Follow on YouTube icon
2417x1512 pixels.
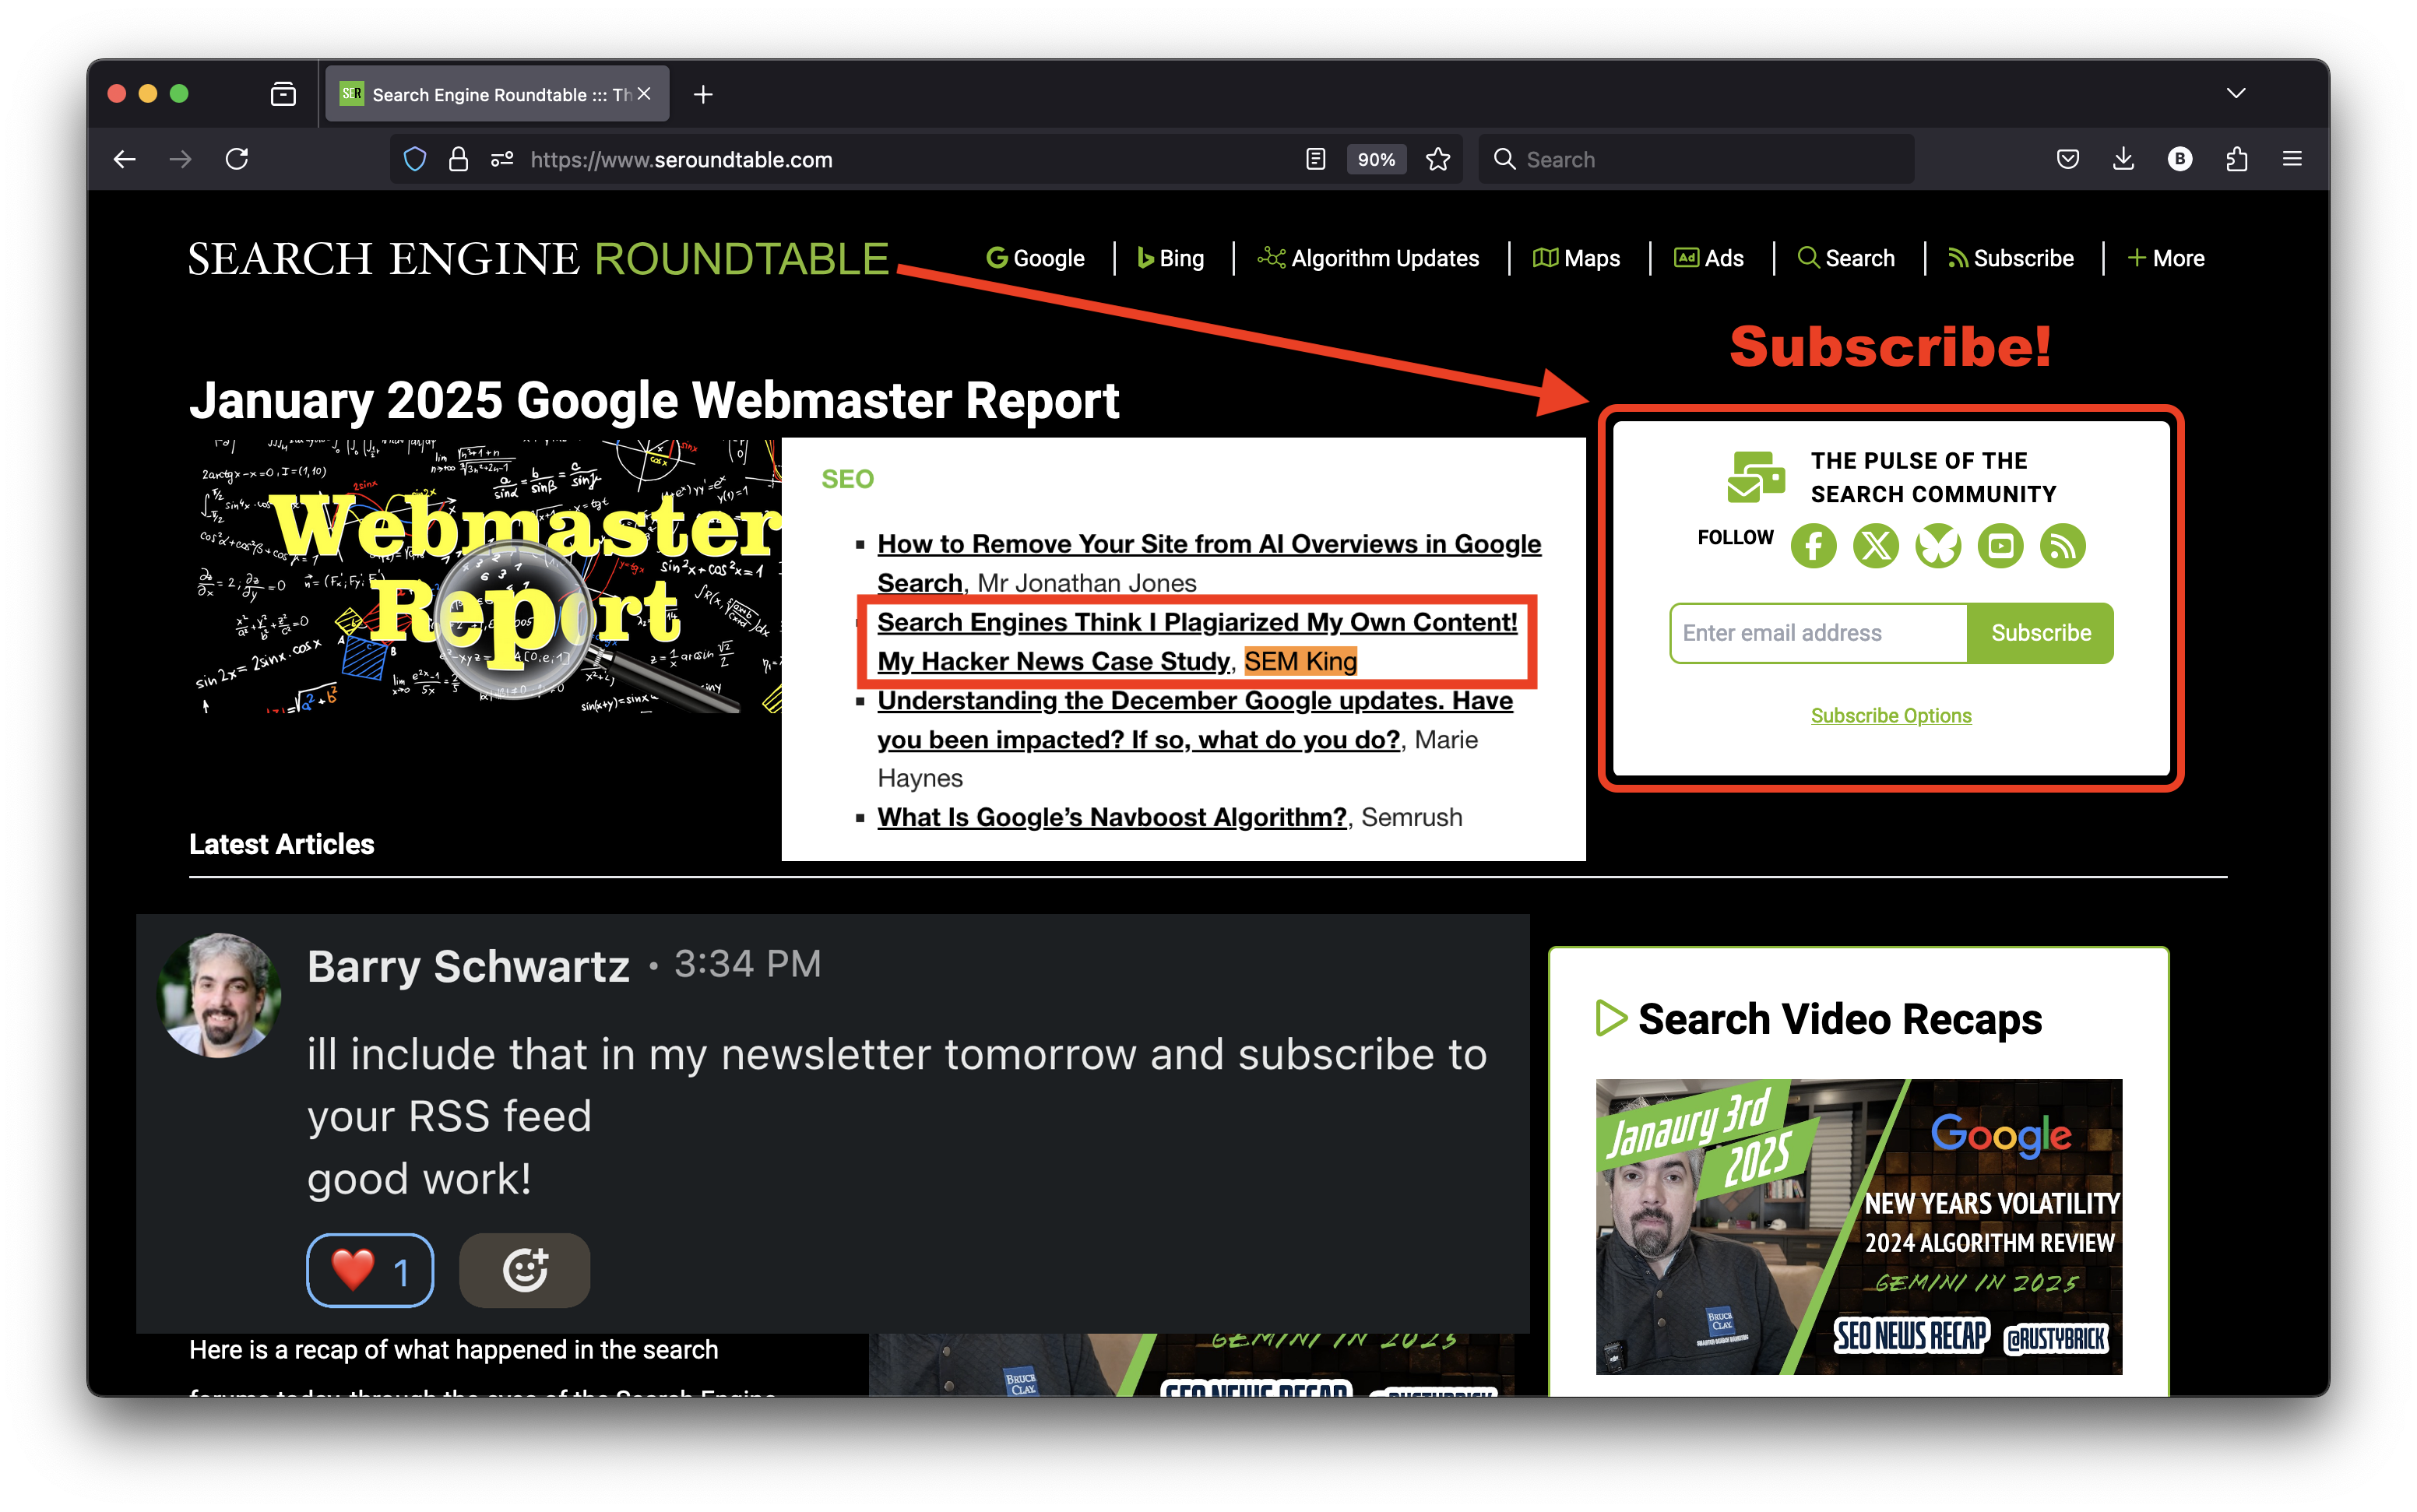pos(2000,546)
